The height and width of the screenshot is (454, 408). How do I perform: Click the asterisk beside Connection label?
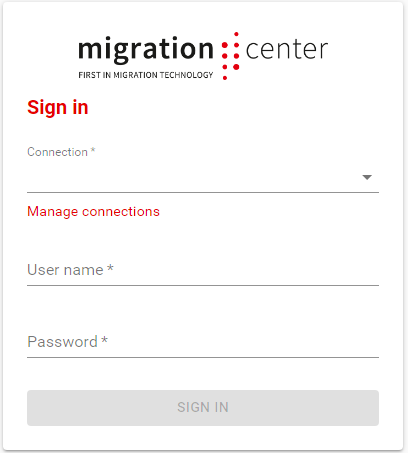point(93,150)
